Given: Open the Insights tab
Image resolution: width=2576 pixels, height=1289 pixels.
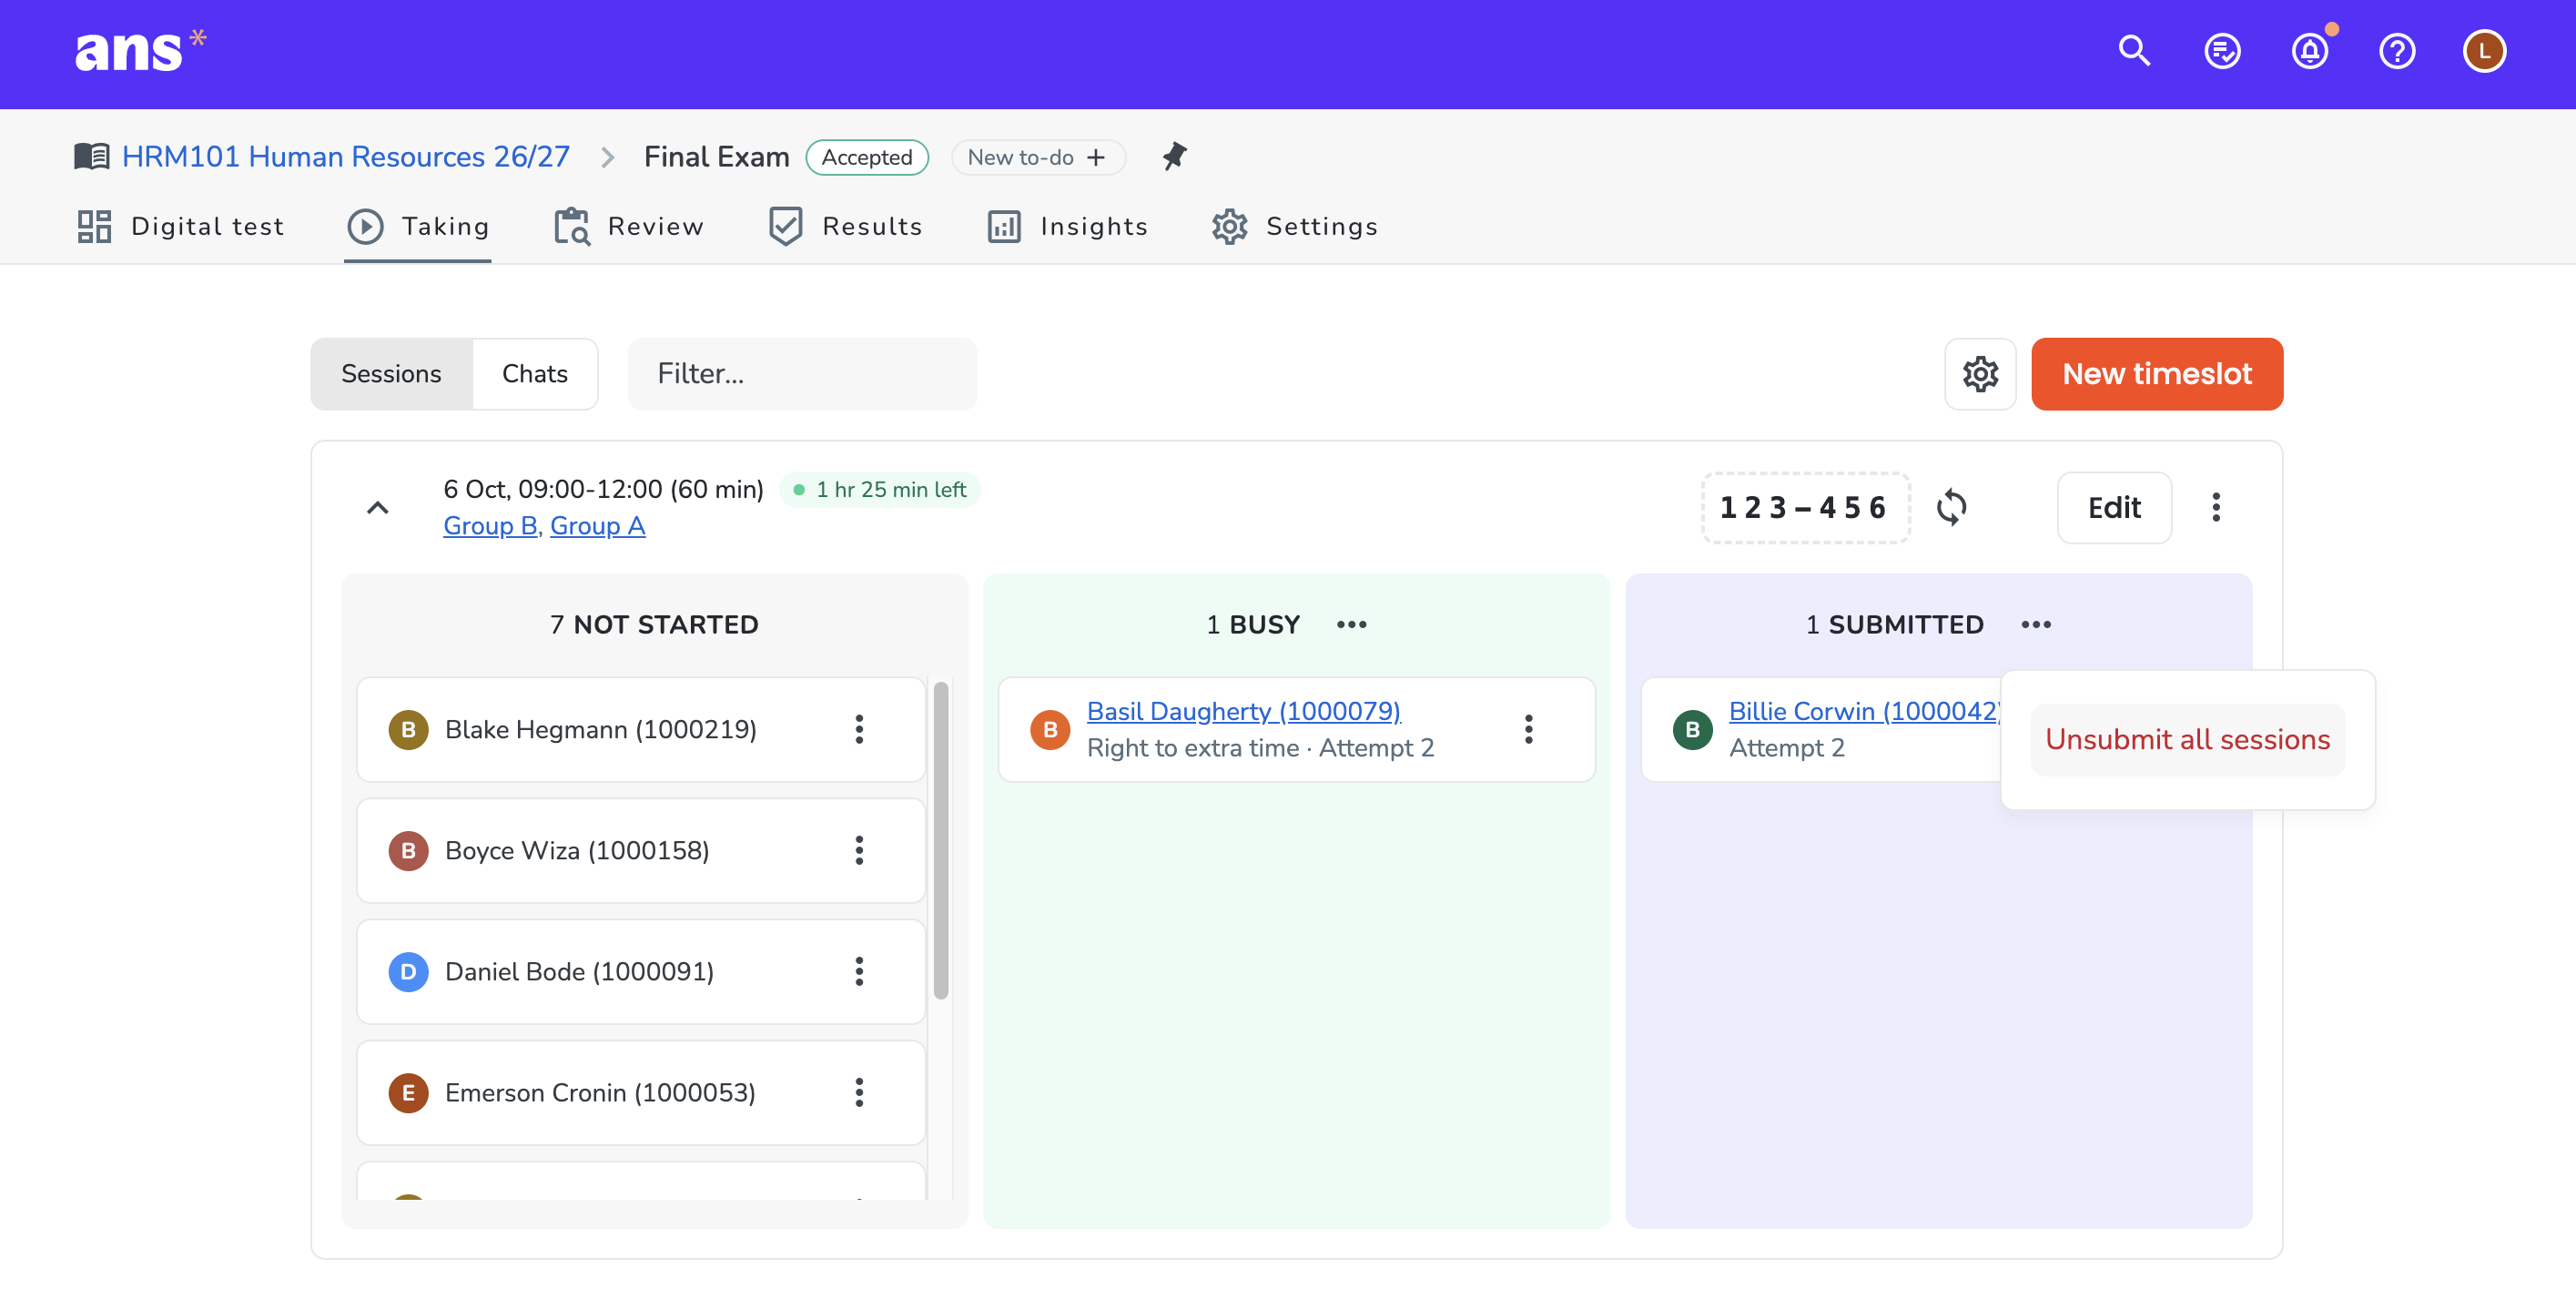Looking at the screenshot, I should 1067,226.
